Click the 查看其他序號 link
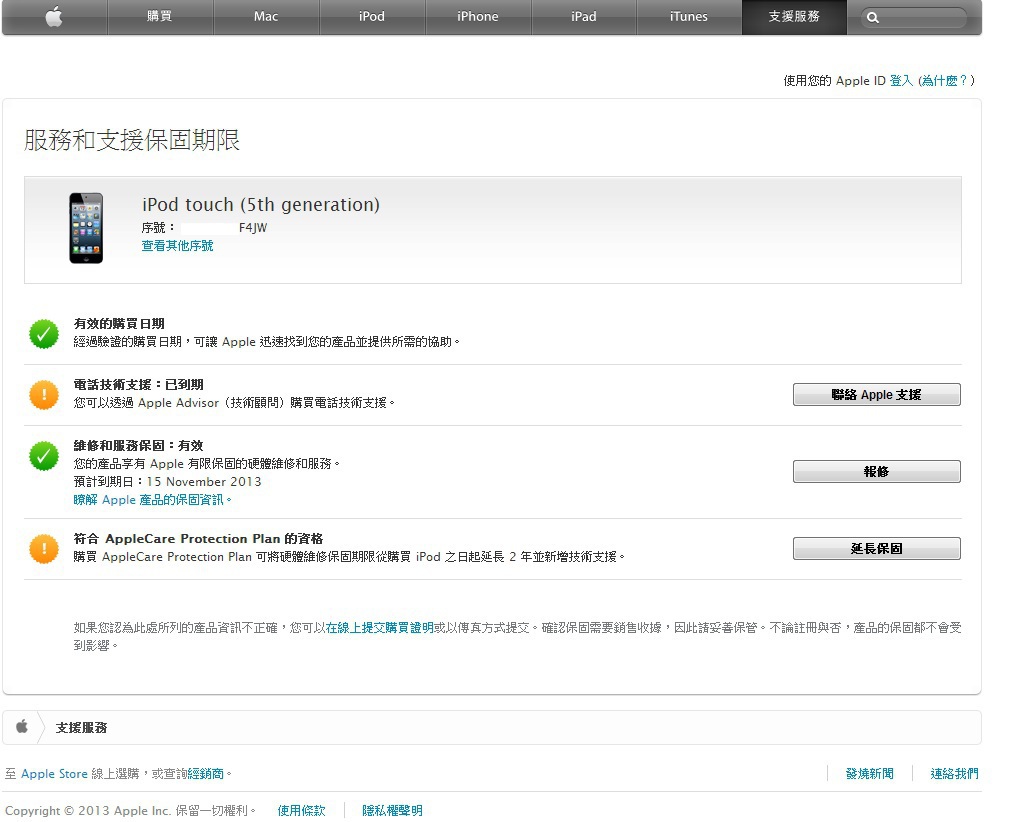 (177, 246)
